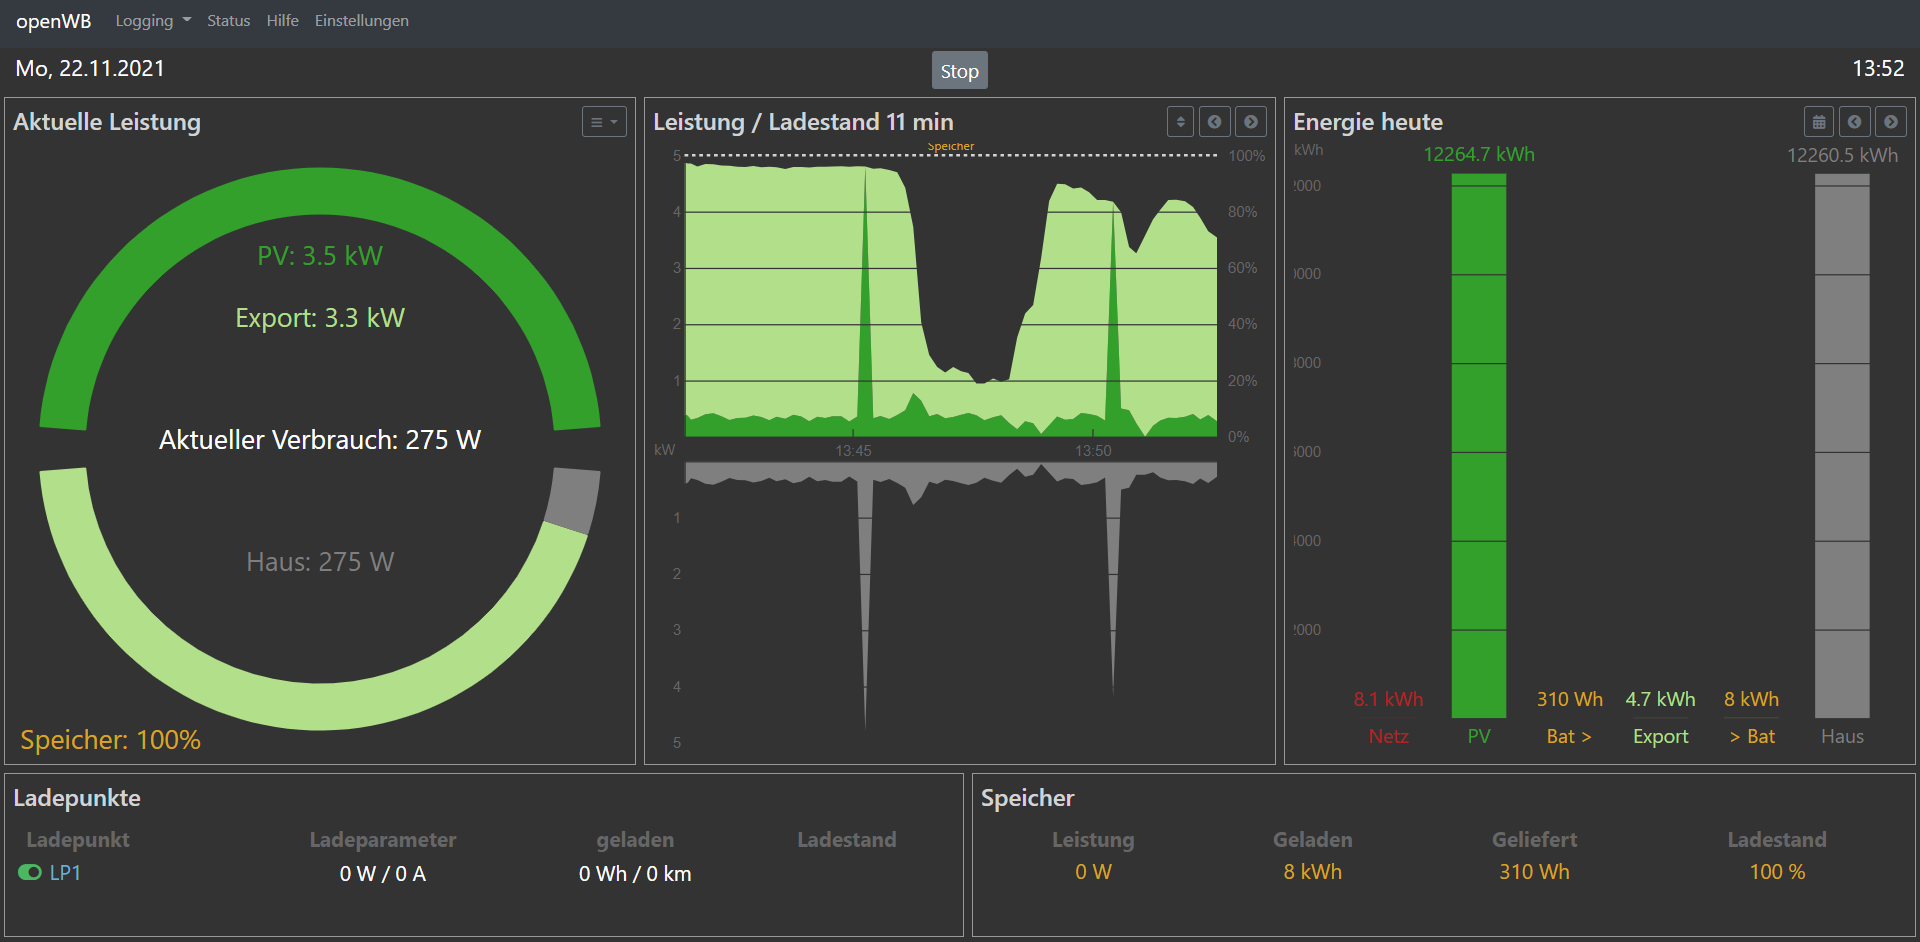1920x942 pixels.
Task: Go to Einstellungen
Action: (x=361, y=21)
